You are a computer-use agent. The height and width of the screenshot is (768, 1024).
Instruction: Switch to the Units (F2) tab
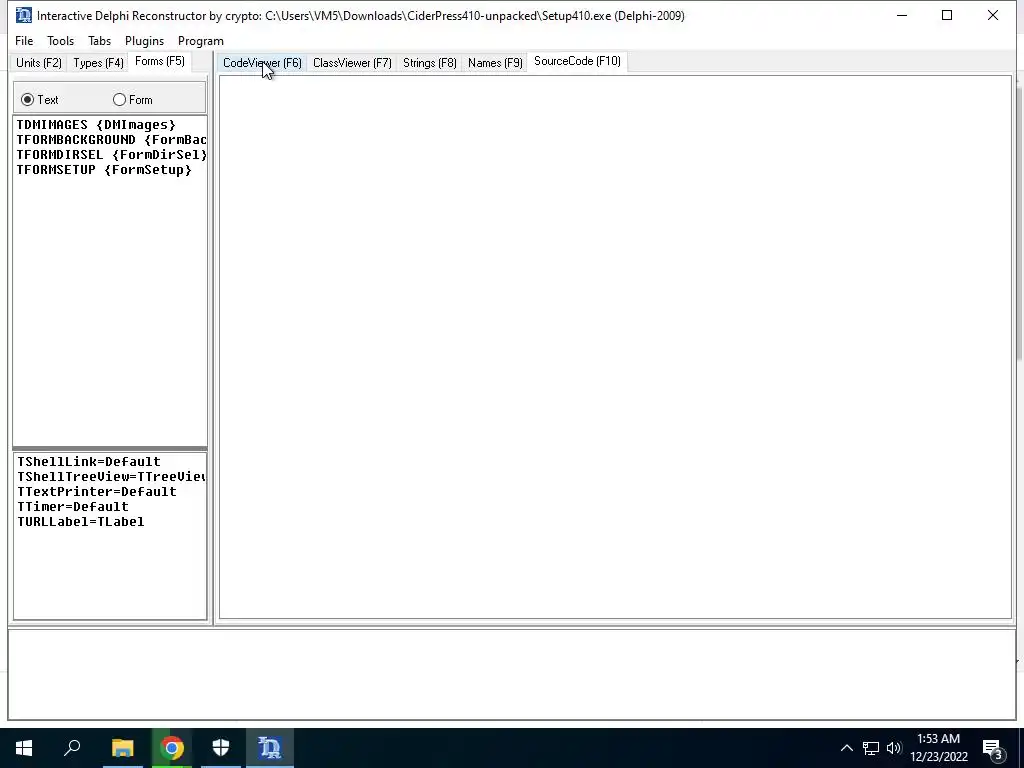pos(39,63)
